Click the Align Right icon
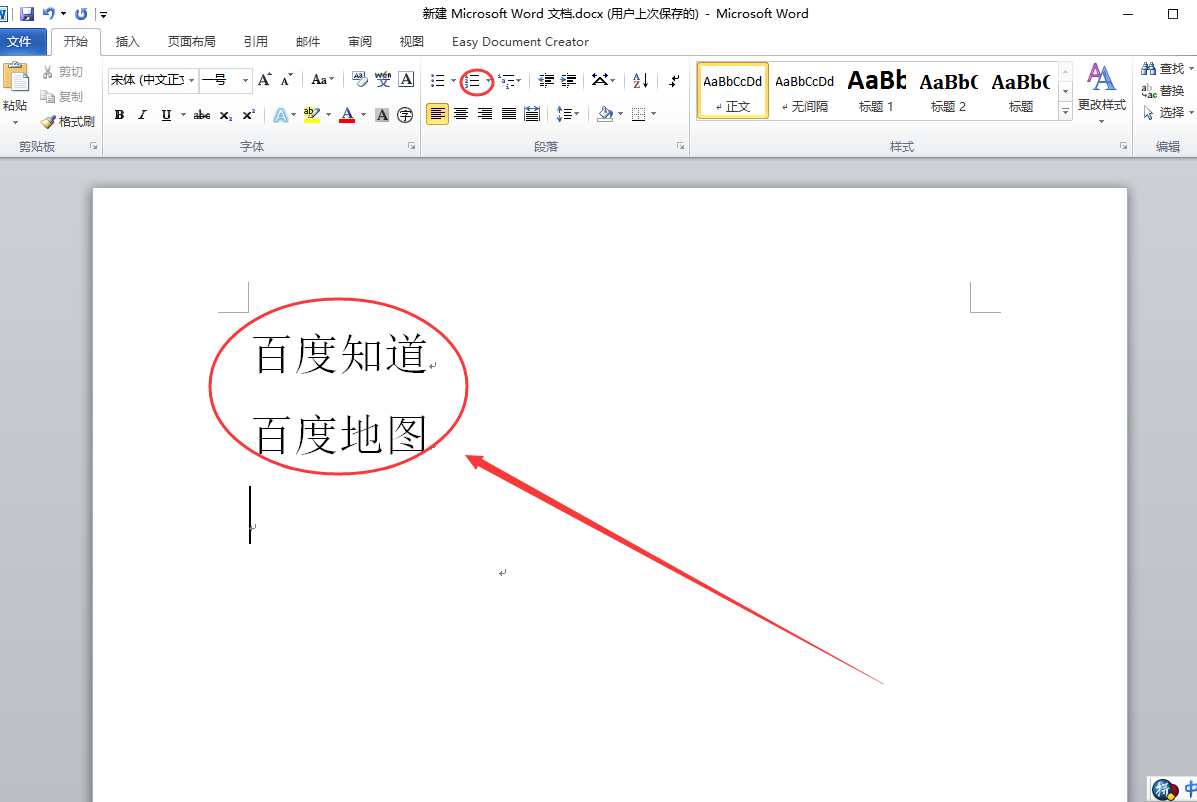Image resolution: width=1197 pixels, height=802 pixels. pos(485,114)
